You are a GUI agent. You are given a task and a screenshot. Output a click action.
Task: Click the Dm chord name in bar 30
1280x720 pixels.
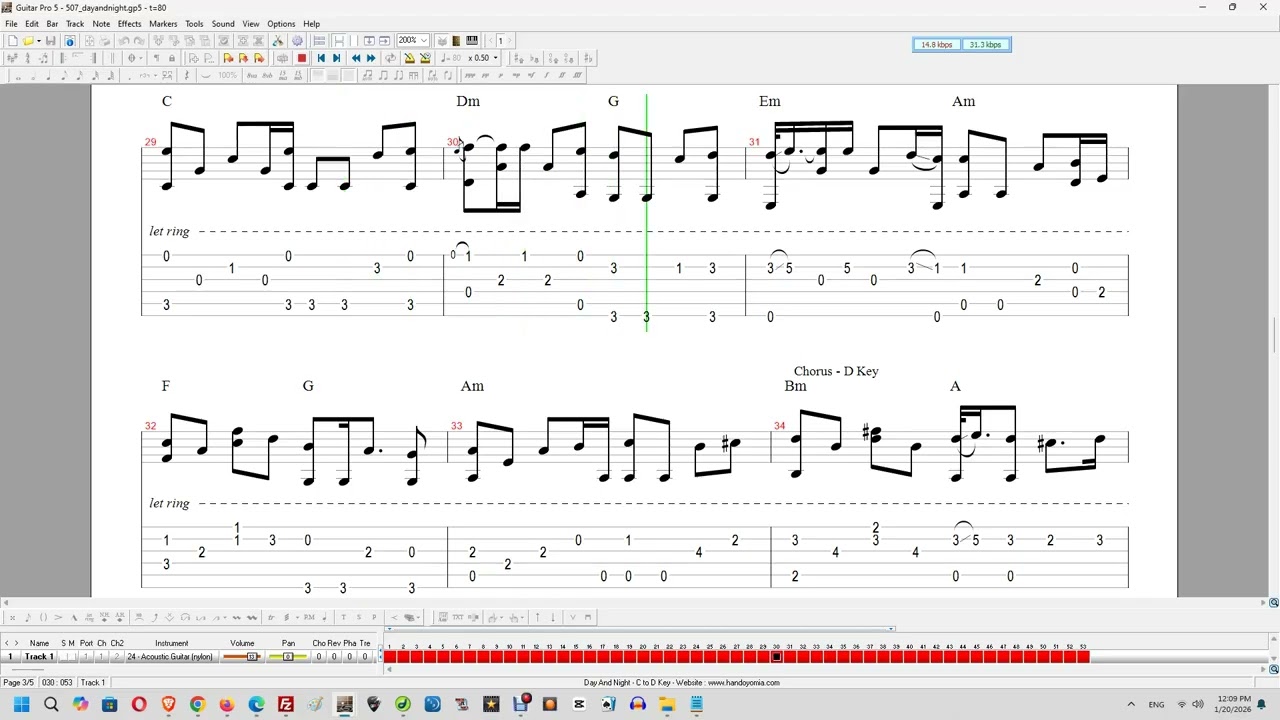(x=468, y=101)
